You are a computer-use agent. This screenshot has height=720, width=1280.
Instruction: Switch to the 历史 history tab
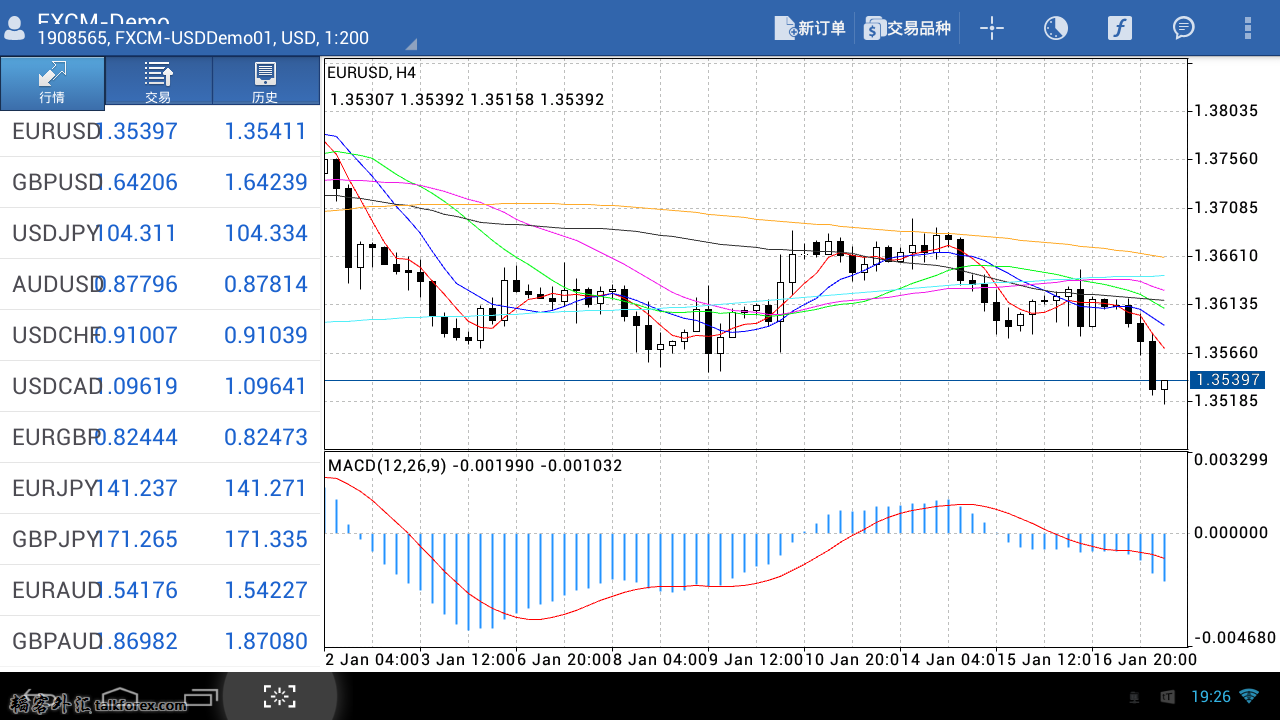(x=265, y=82)
